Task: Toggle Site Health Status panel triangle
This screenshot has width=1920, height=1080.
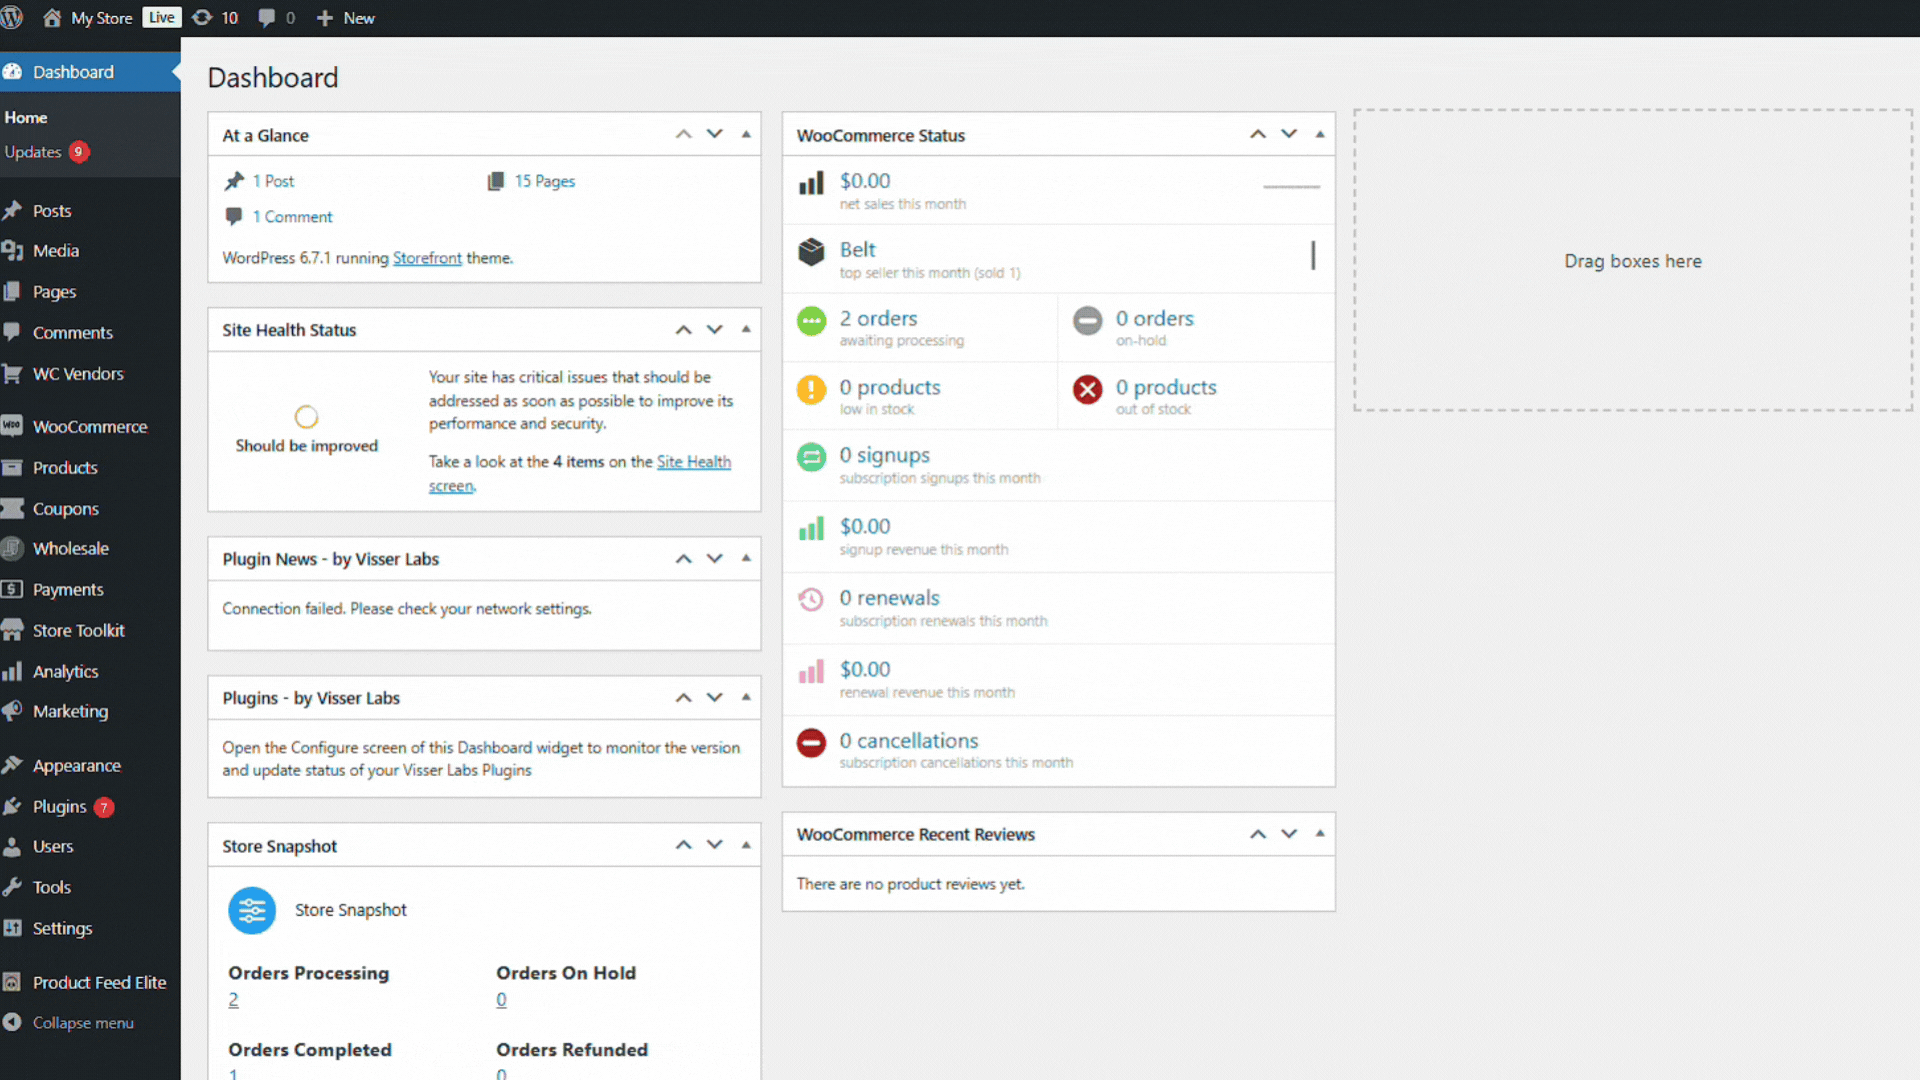Action: 746,329
